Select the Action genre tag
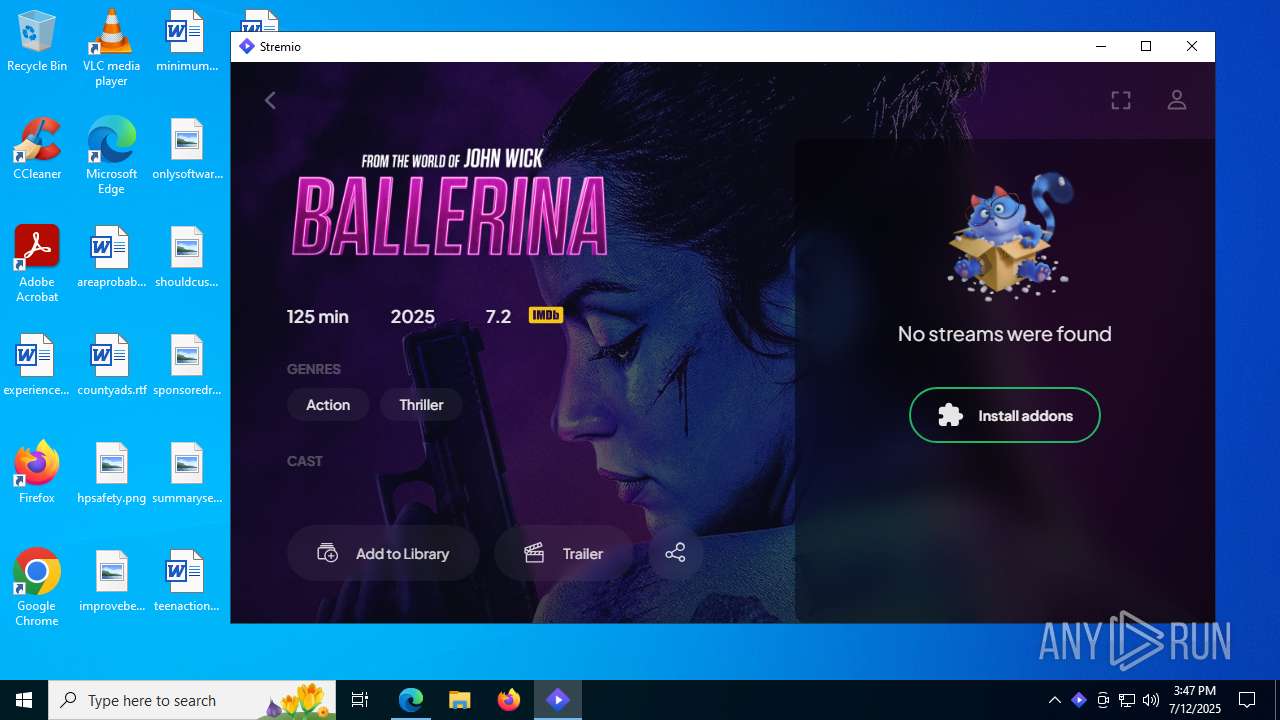Image resolution: width=1280 pixels, height=720 pixels. click(x=328, y=405)
